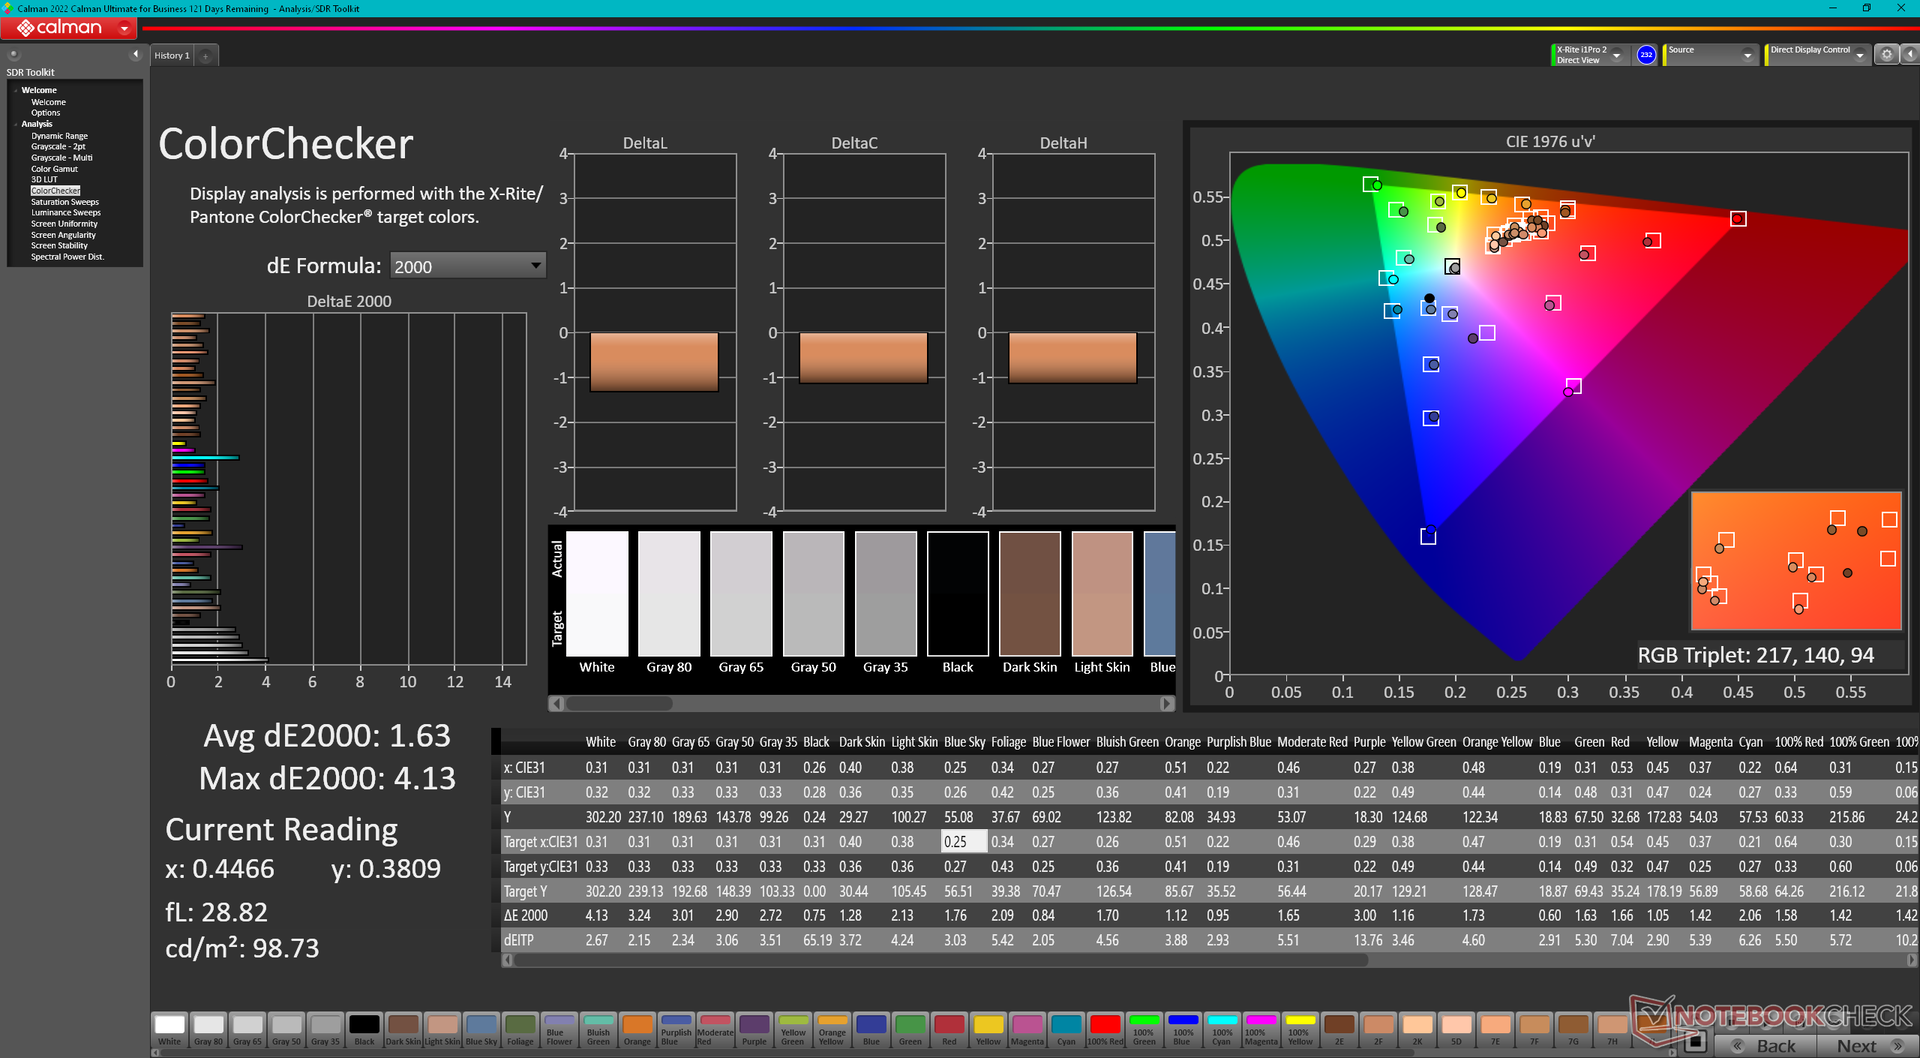Add a new history tab with plus
Image resolution: width=1920 pixels, height=1058 pixels.
(x=206, y=56)
